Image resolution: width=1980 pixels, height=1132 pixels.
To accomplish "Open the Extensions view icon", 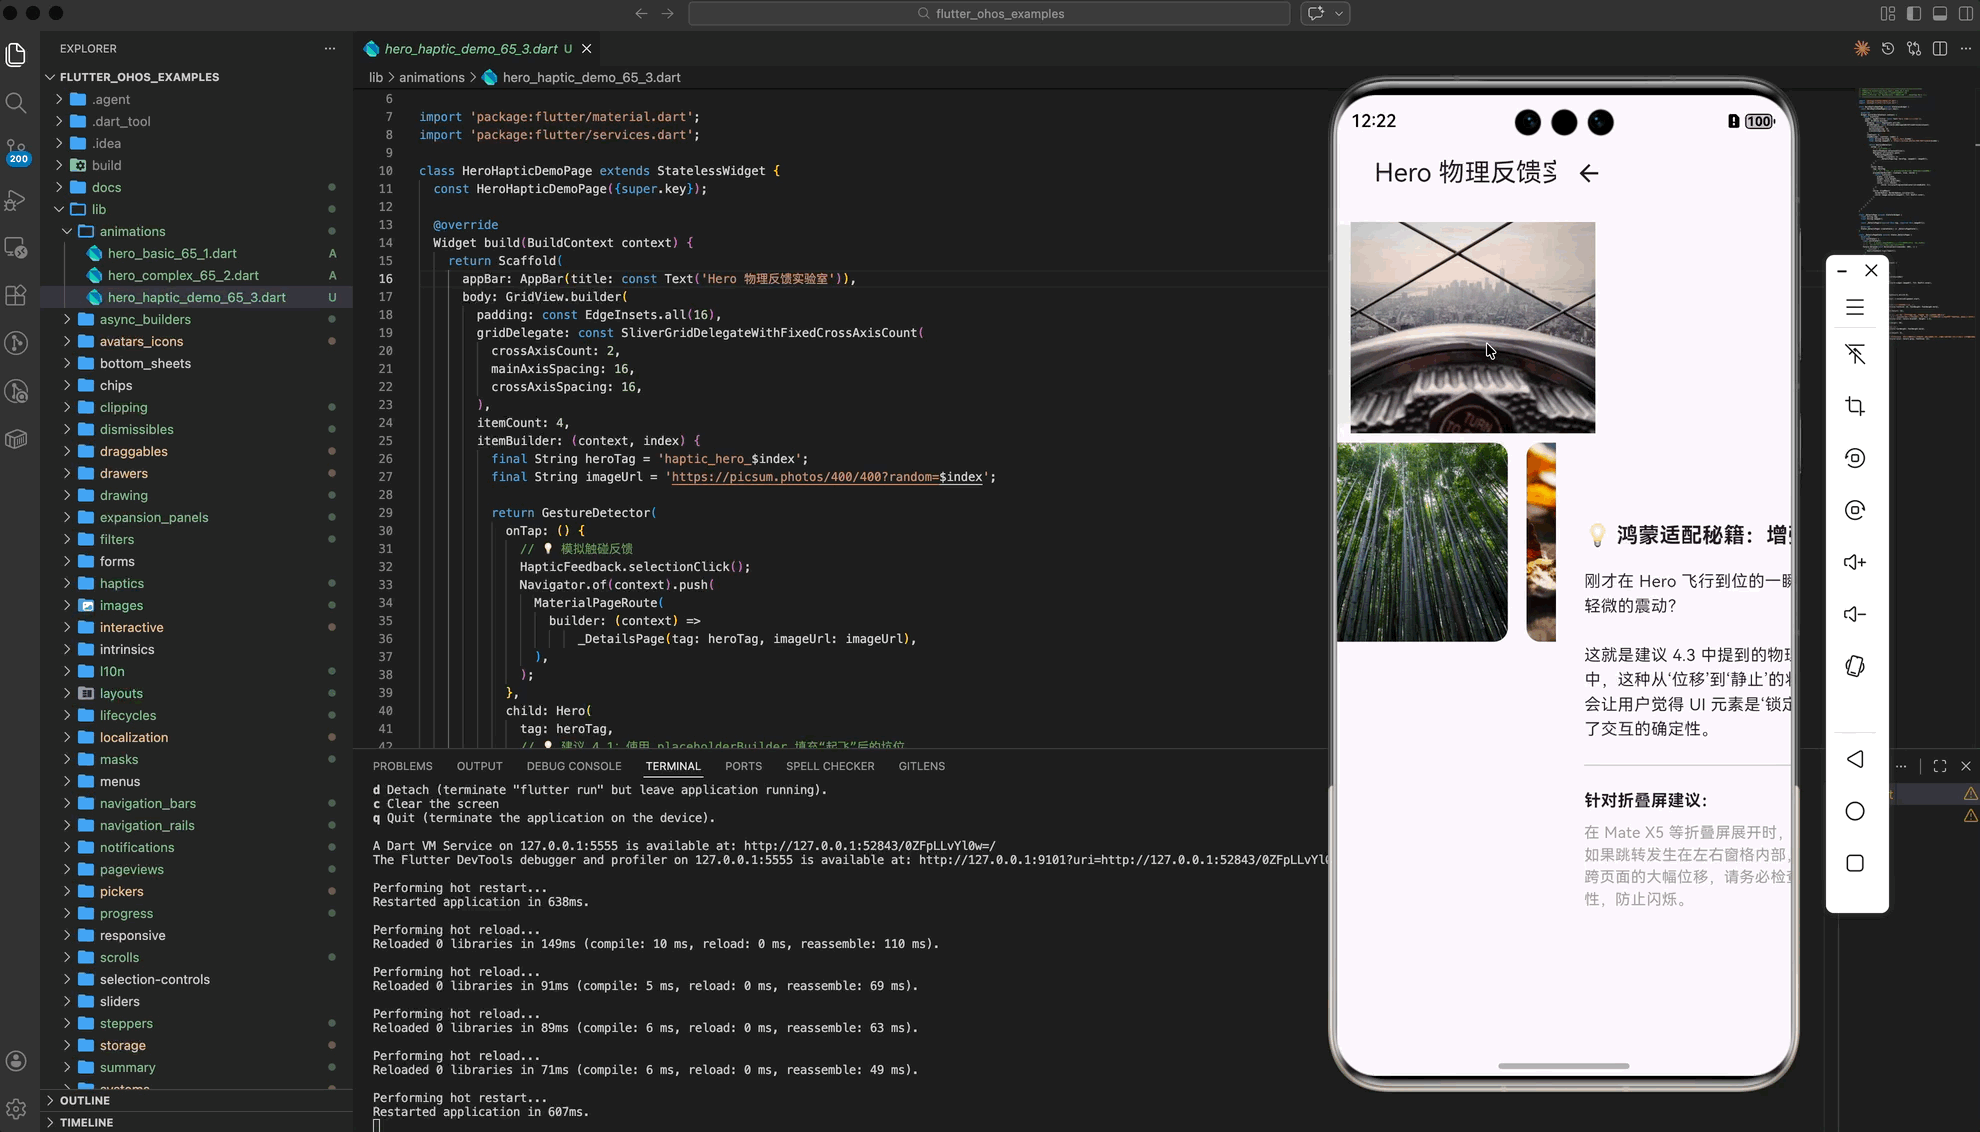I will (x=16, y=295).
